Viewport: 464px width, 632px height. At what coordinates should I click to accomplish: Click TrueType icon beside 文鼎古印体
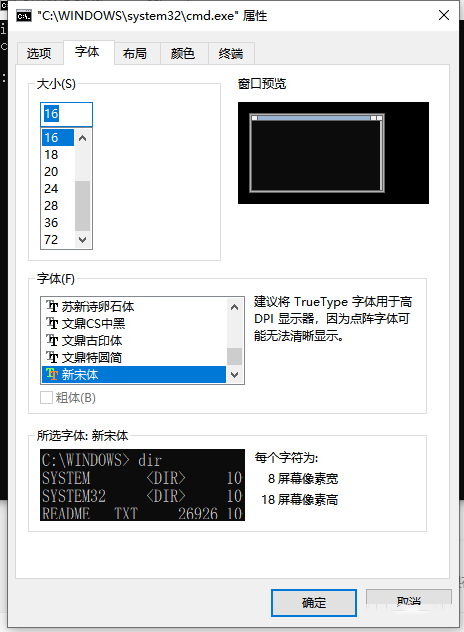coord(52,340)
